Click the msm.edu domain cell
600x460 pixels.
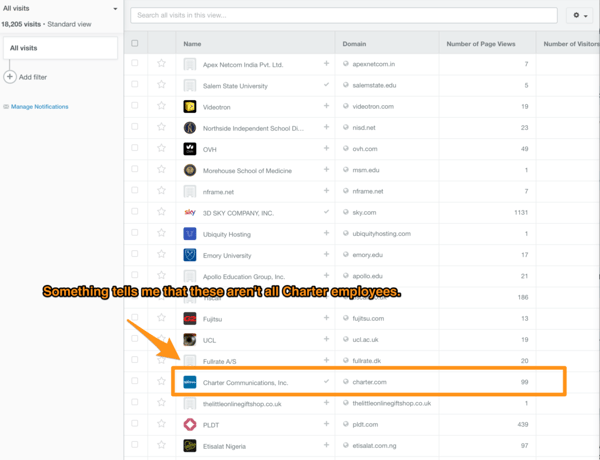(x=366, y=170)
